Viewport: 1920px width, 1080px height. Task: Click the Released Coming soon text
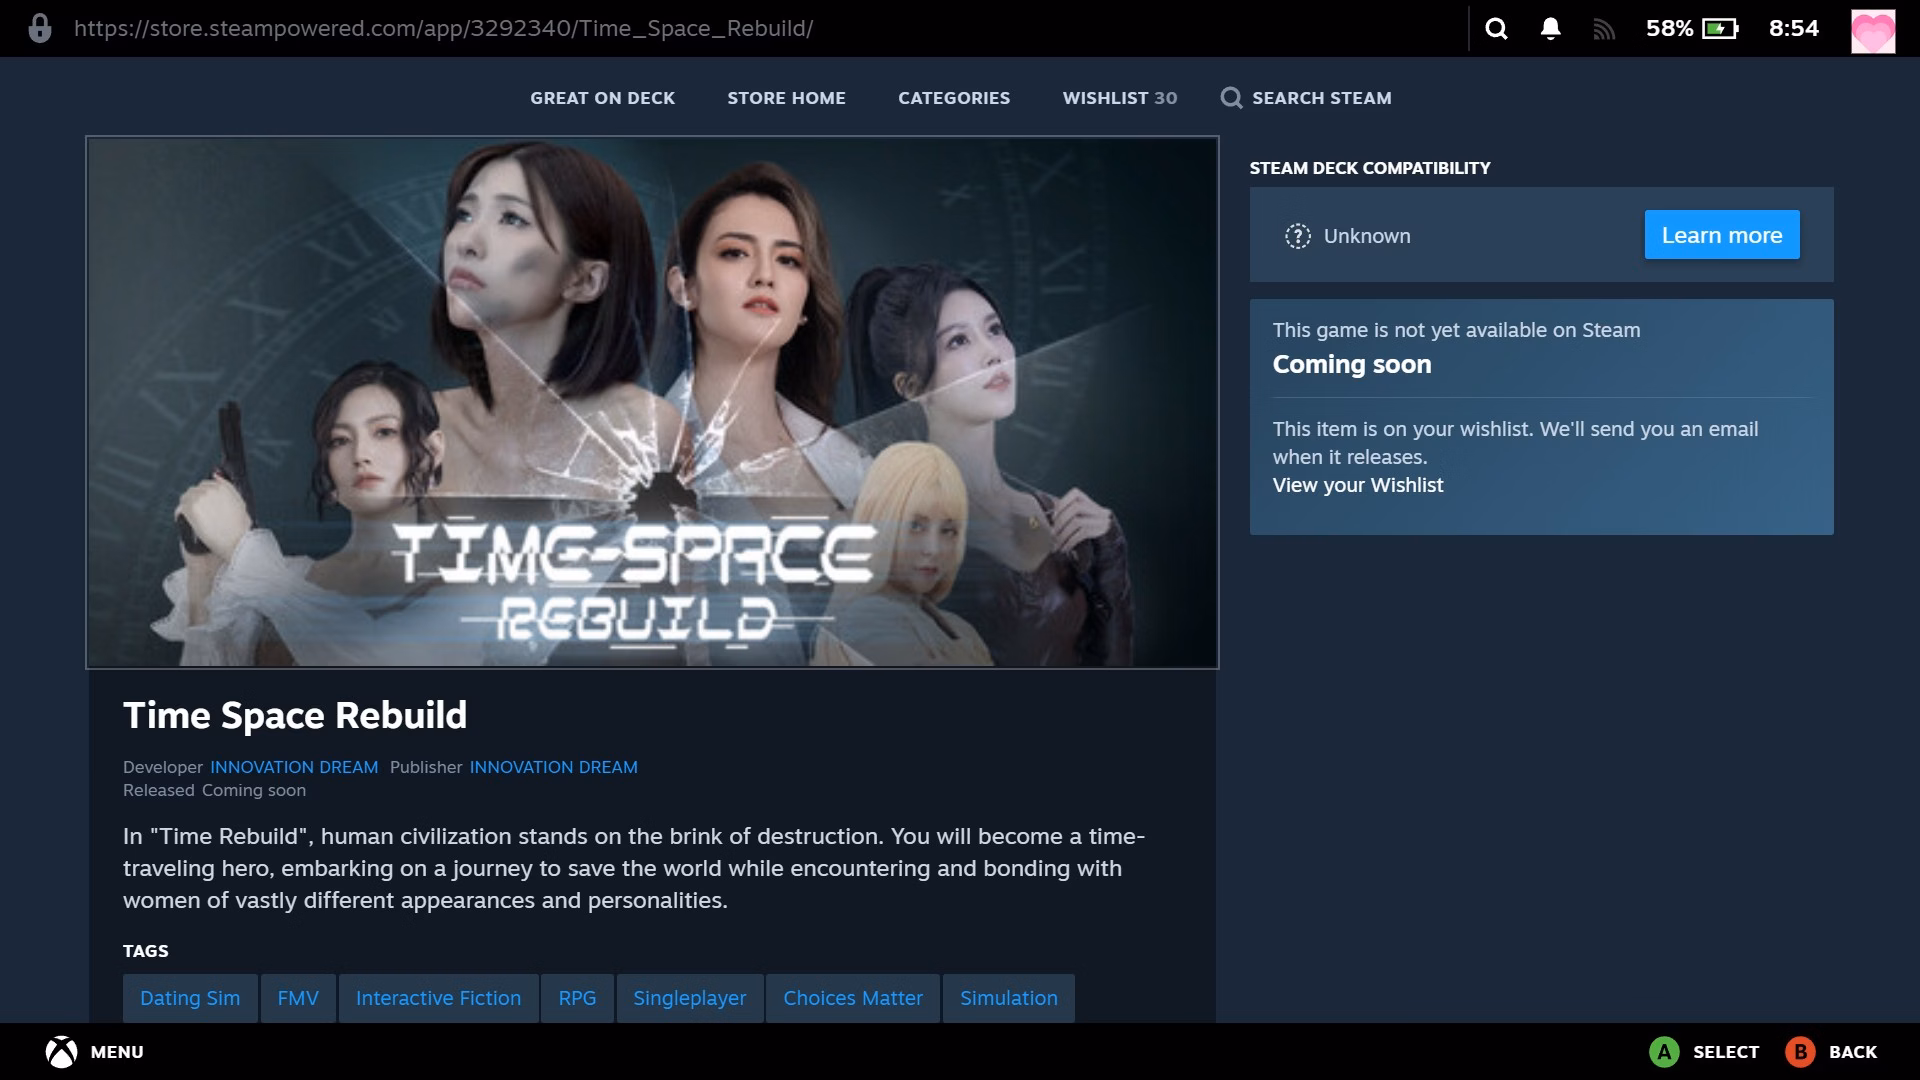coord(214,790)
